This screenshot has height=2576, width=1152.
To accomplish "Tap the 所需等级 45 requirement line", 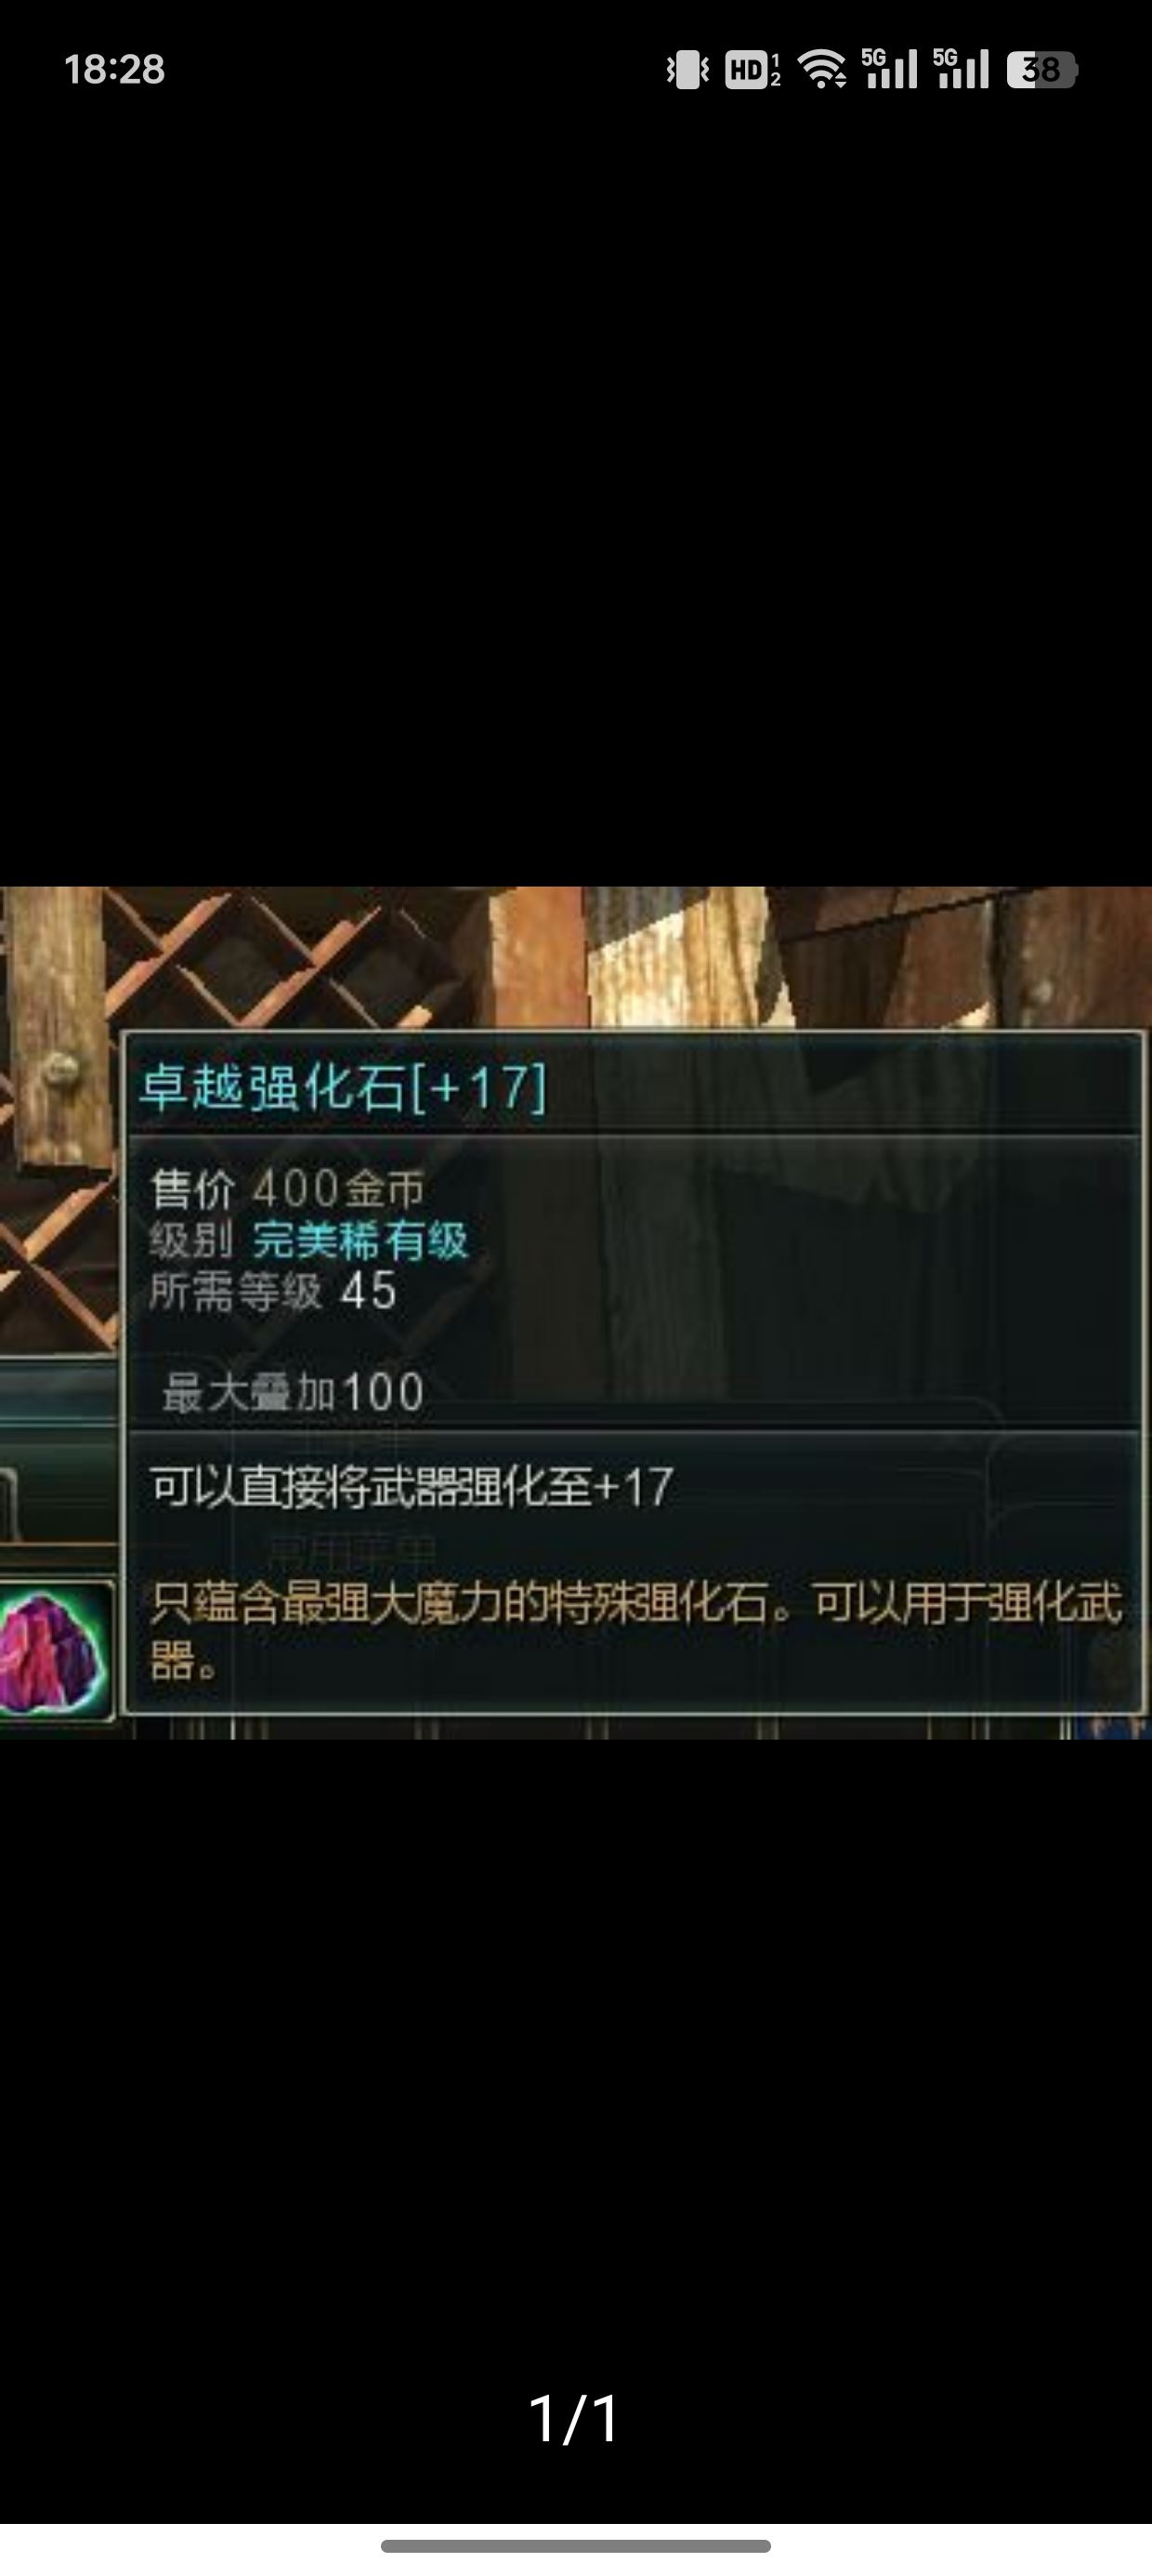I will click(x=273, y=1291).
